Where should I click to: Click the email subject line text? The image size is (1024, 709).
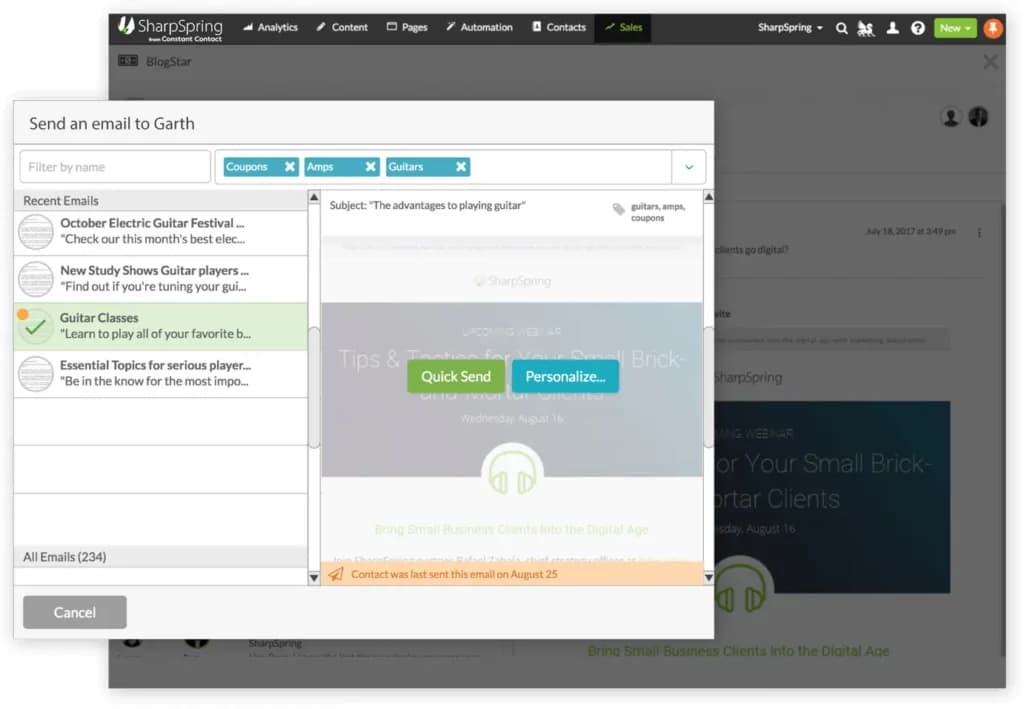click(427, 205)
